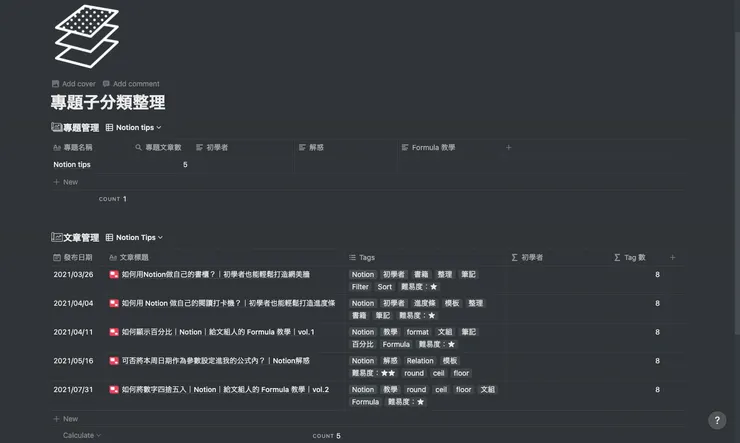Click the date 2021/04/04
The width and height of the screenshot is (740, 443).
point(73,303)
